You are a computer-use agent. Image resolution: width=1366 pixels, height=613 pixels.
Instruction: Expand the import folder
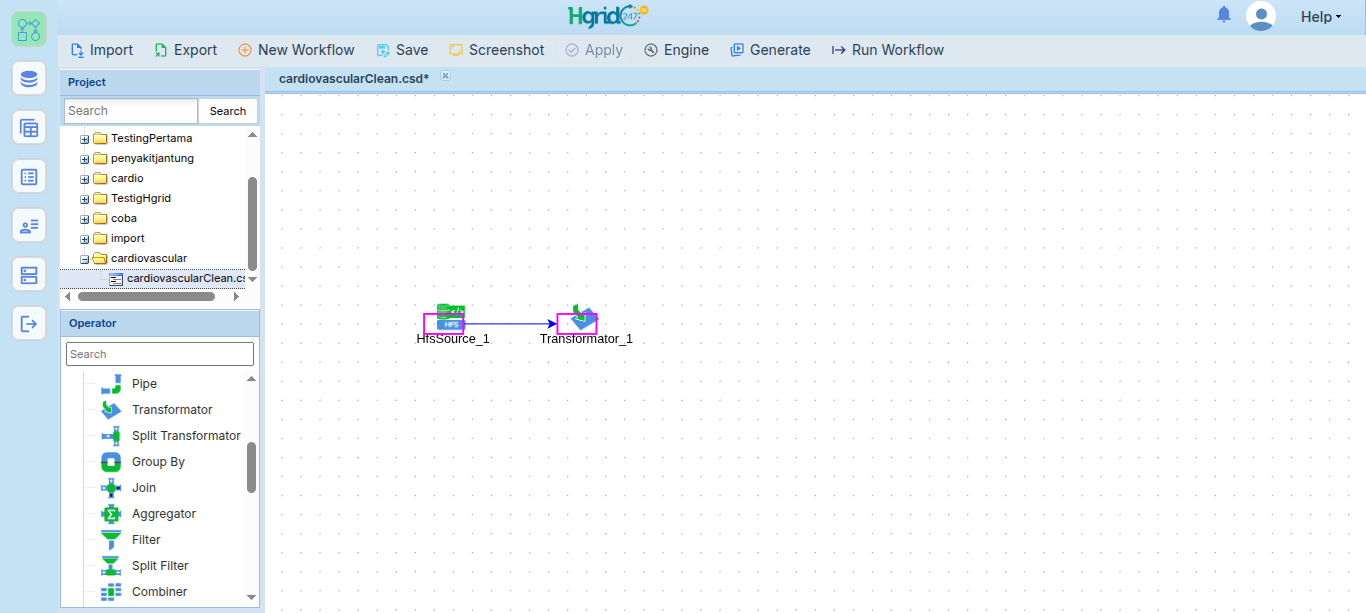pos(85,239)
